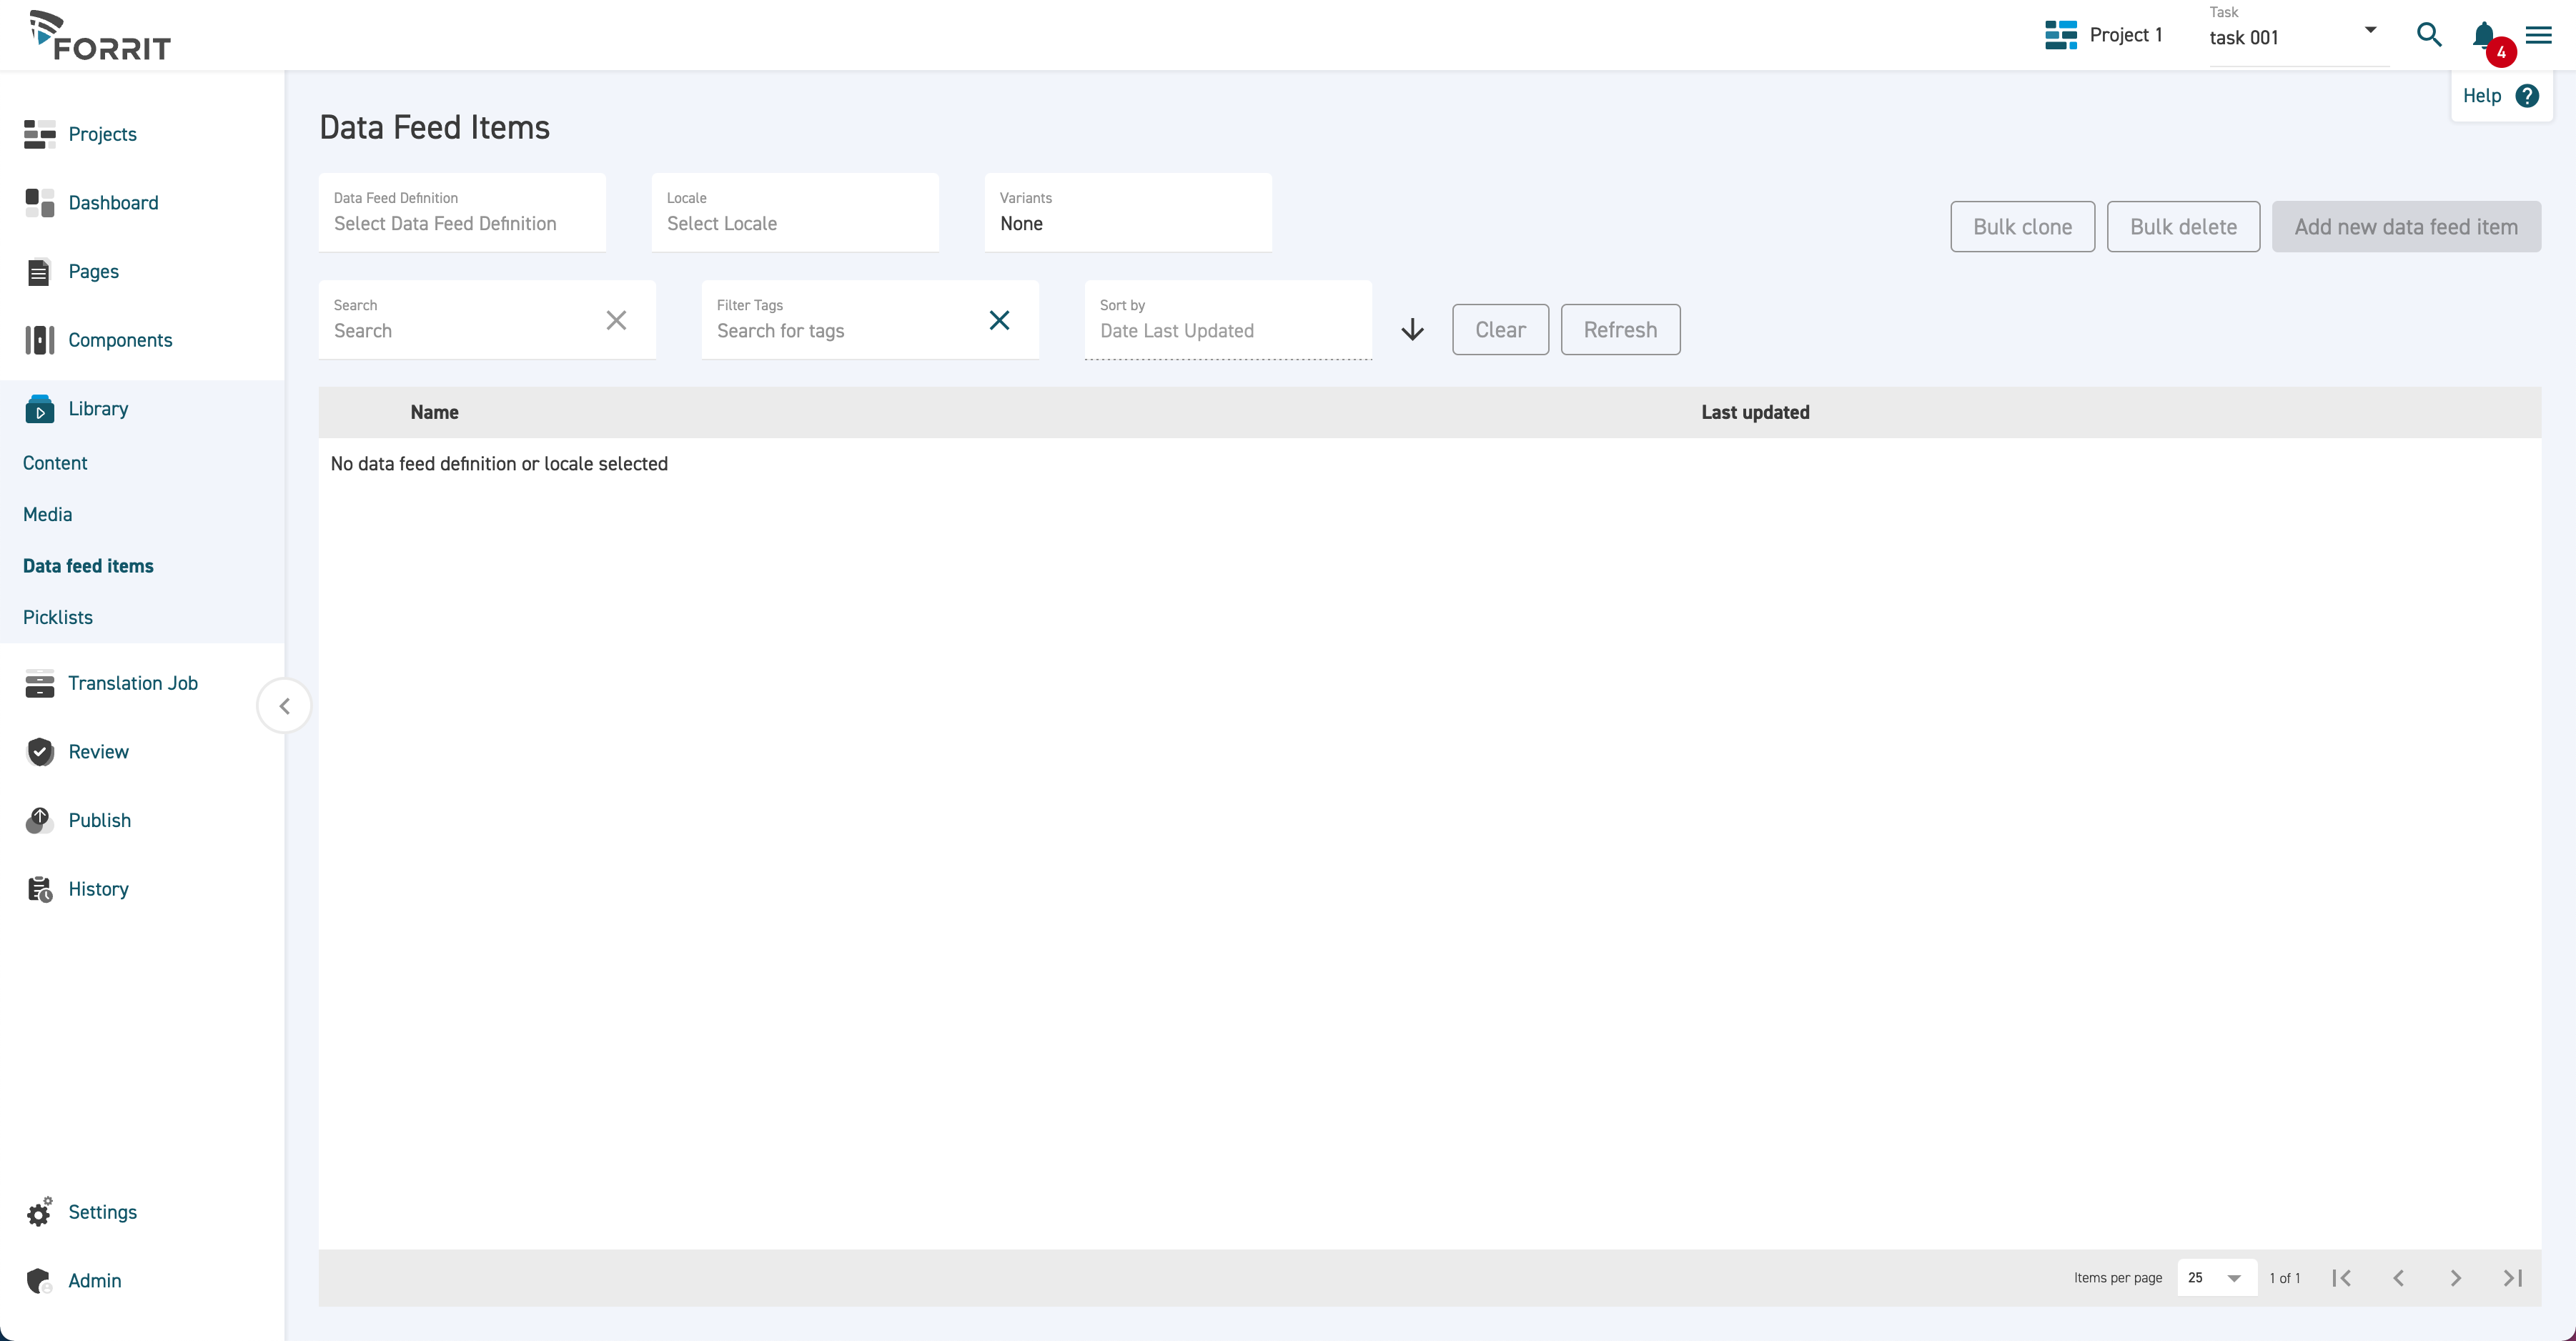Image resolution: width=2576 pixels, height=1341 pixels.
Task: Click the Bulk clone button
Action: pyautogui.click(x=2022, y=227)
